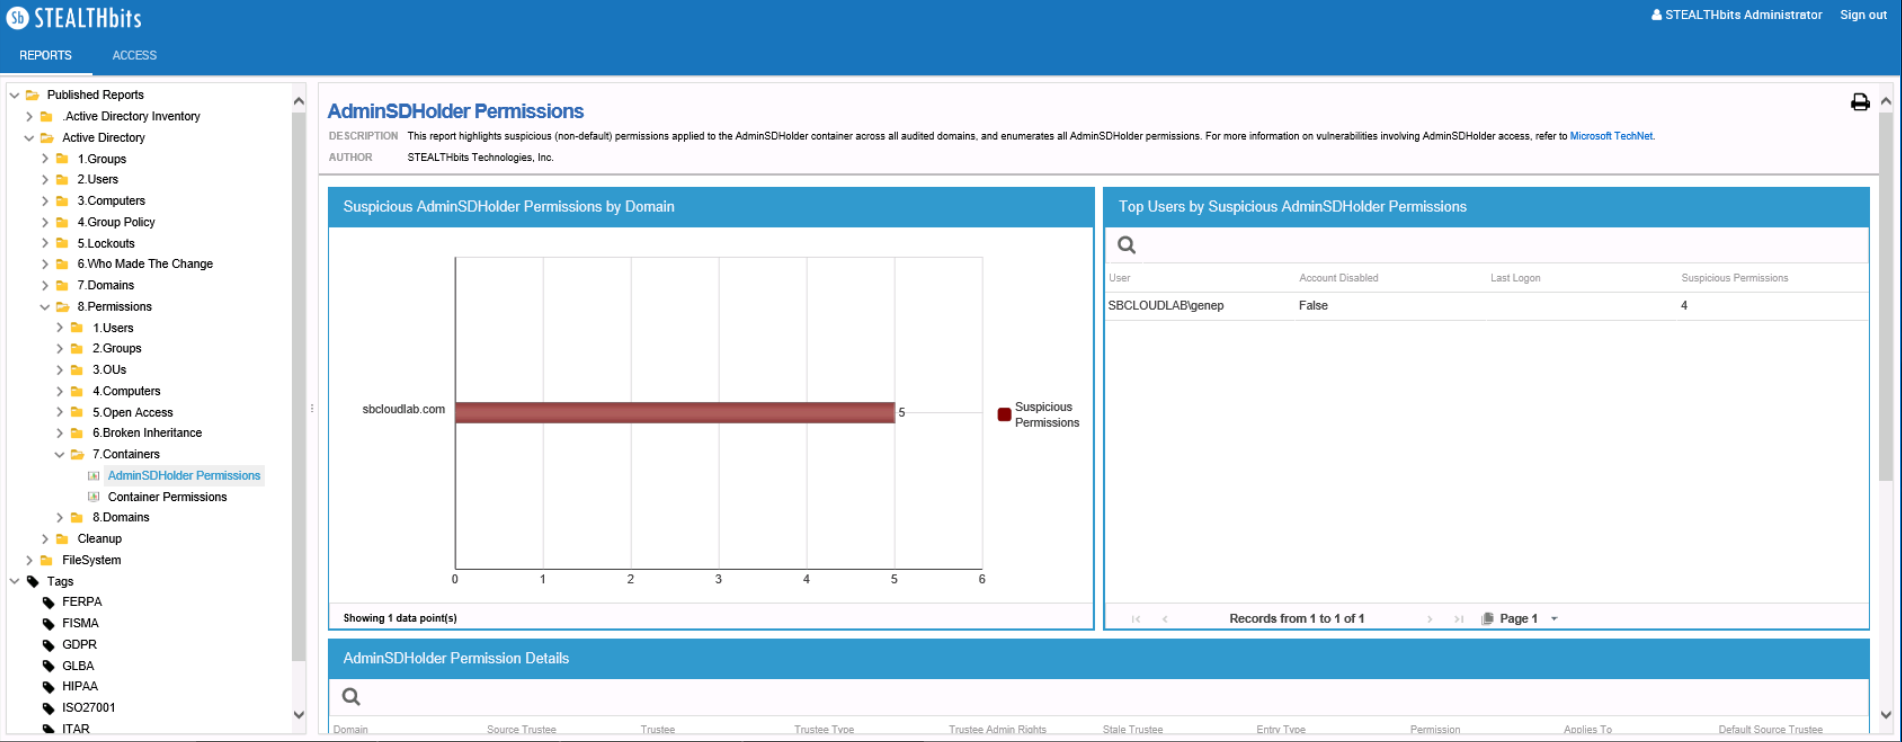The width and height of the screenshot is (1902, 742).
Task: Click Sign out
Action: click(1863, 15)
